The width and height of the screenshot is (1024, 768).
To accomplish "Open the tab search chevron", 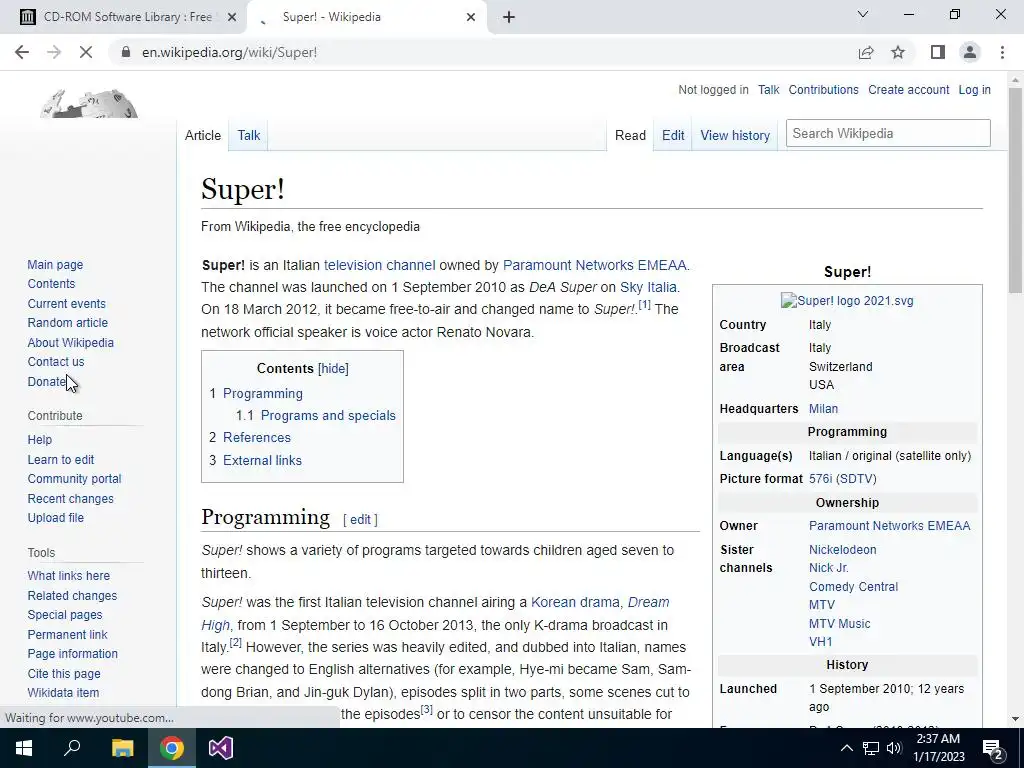I will (x=863, y=14).
